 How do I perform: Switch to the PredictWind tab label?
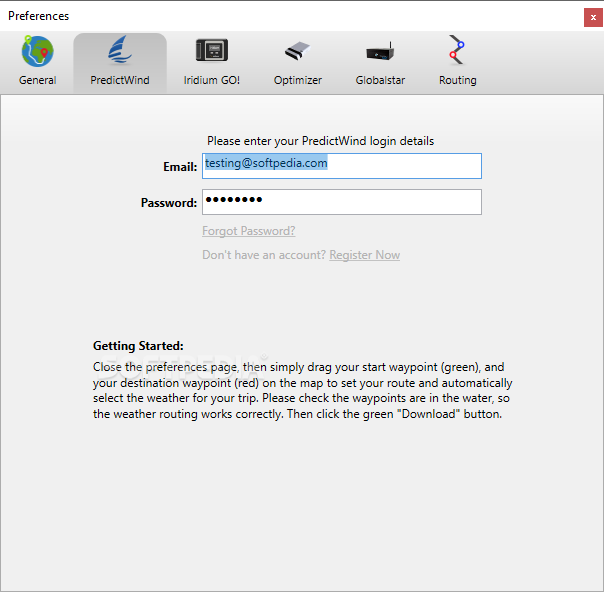pyautogui.click(x=120, y=80)
